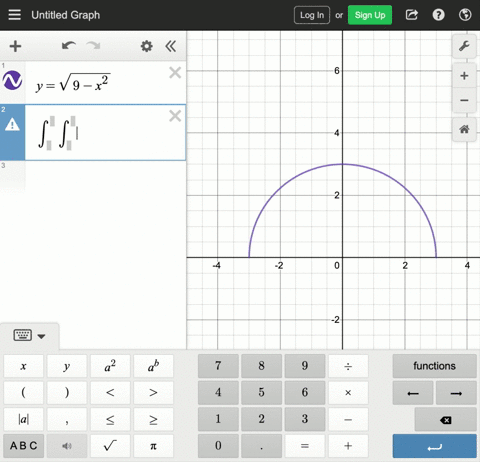Viewport: 480px width, 462px height.
Task: Tap the number 5 key
Action: 261,393
